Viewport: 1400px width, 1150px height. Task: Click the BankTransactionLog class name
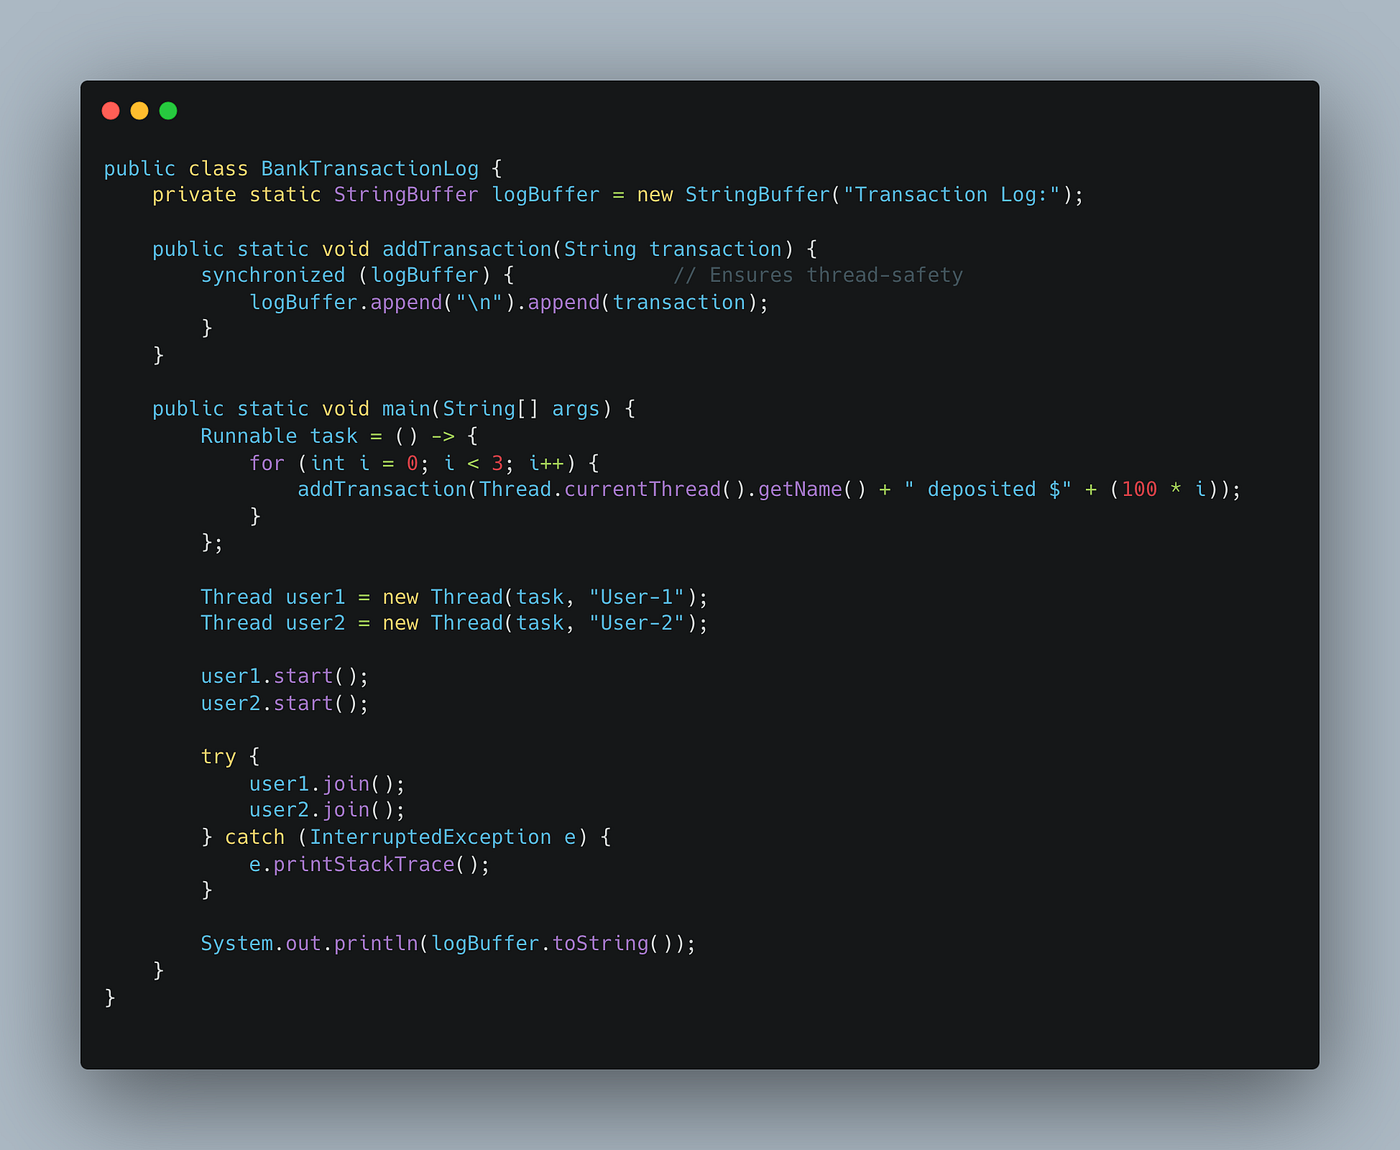click(370, 169)
